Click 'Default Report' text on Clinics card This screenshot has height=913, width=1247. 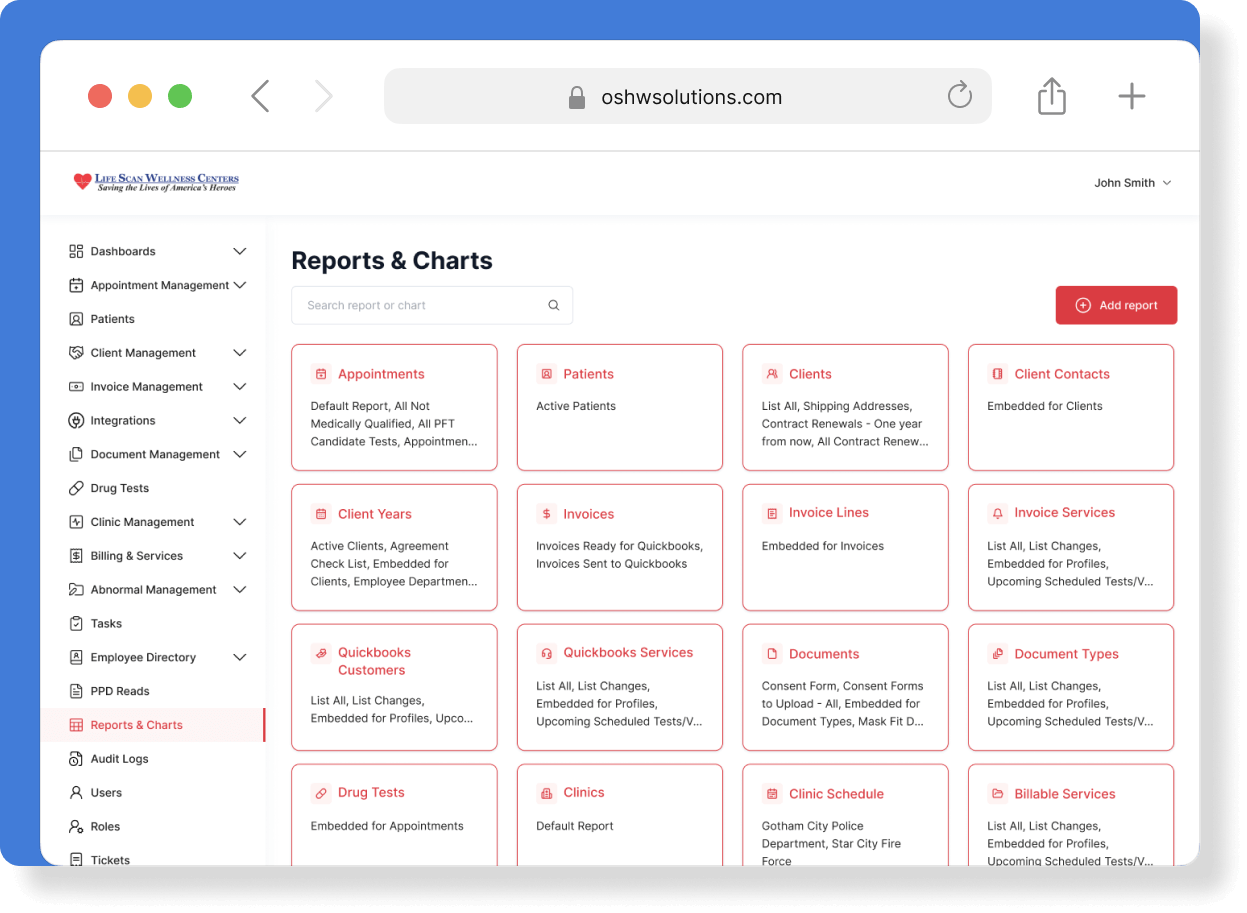[575, 826]
